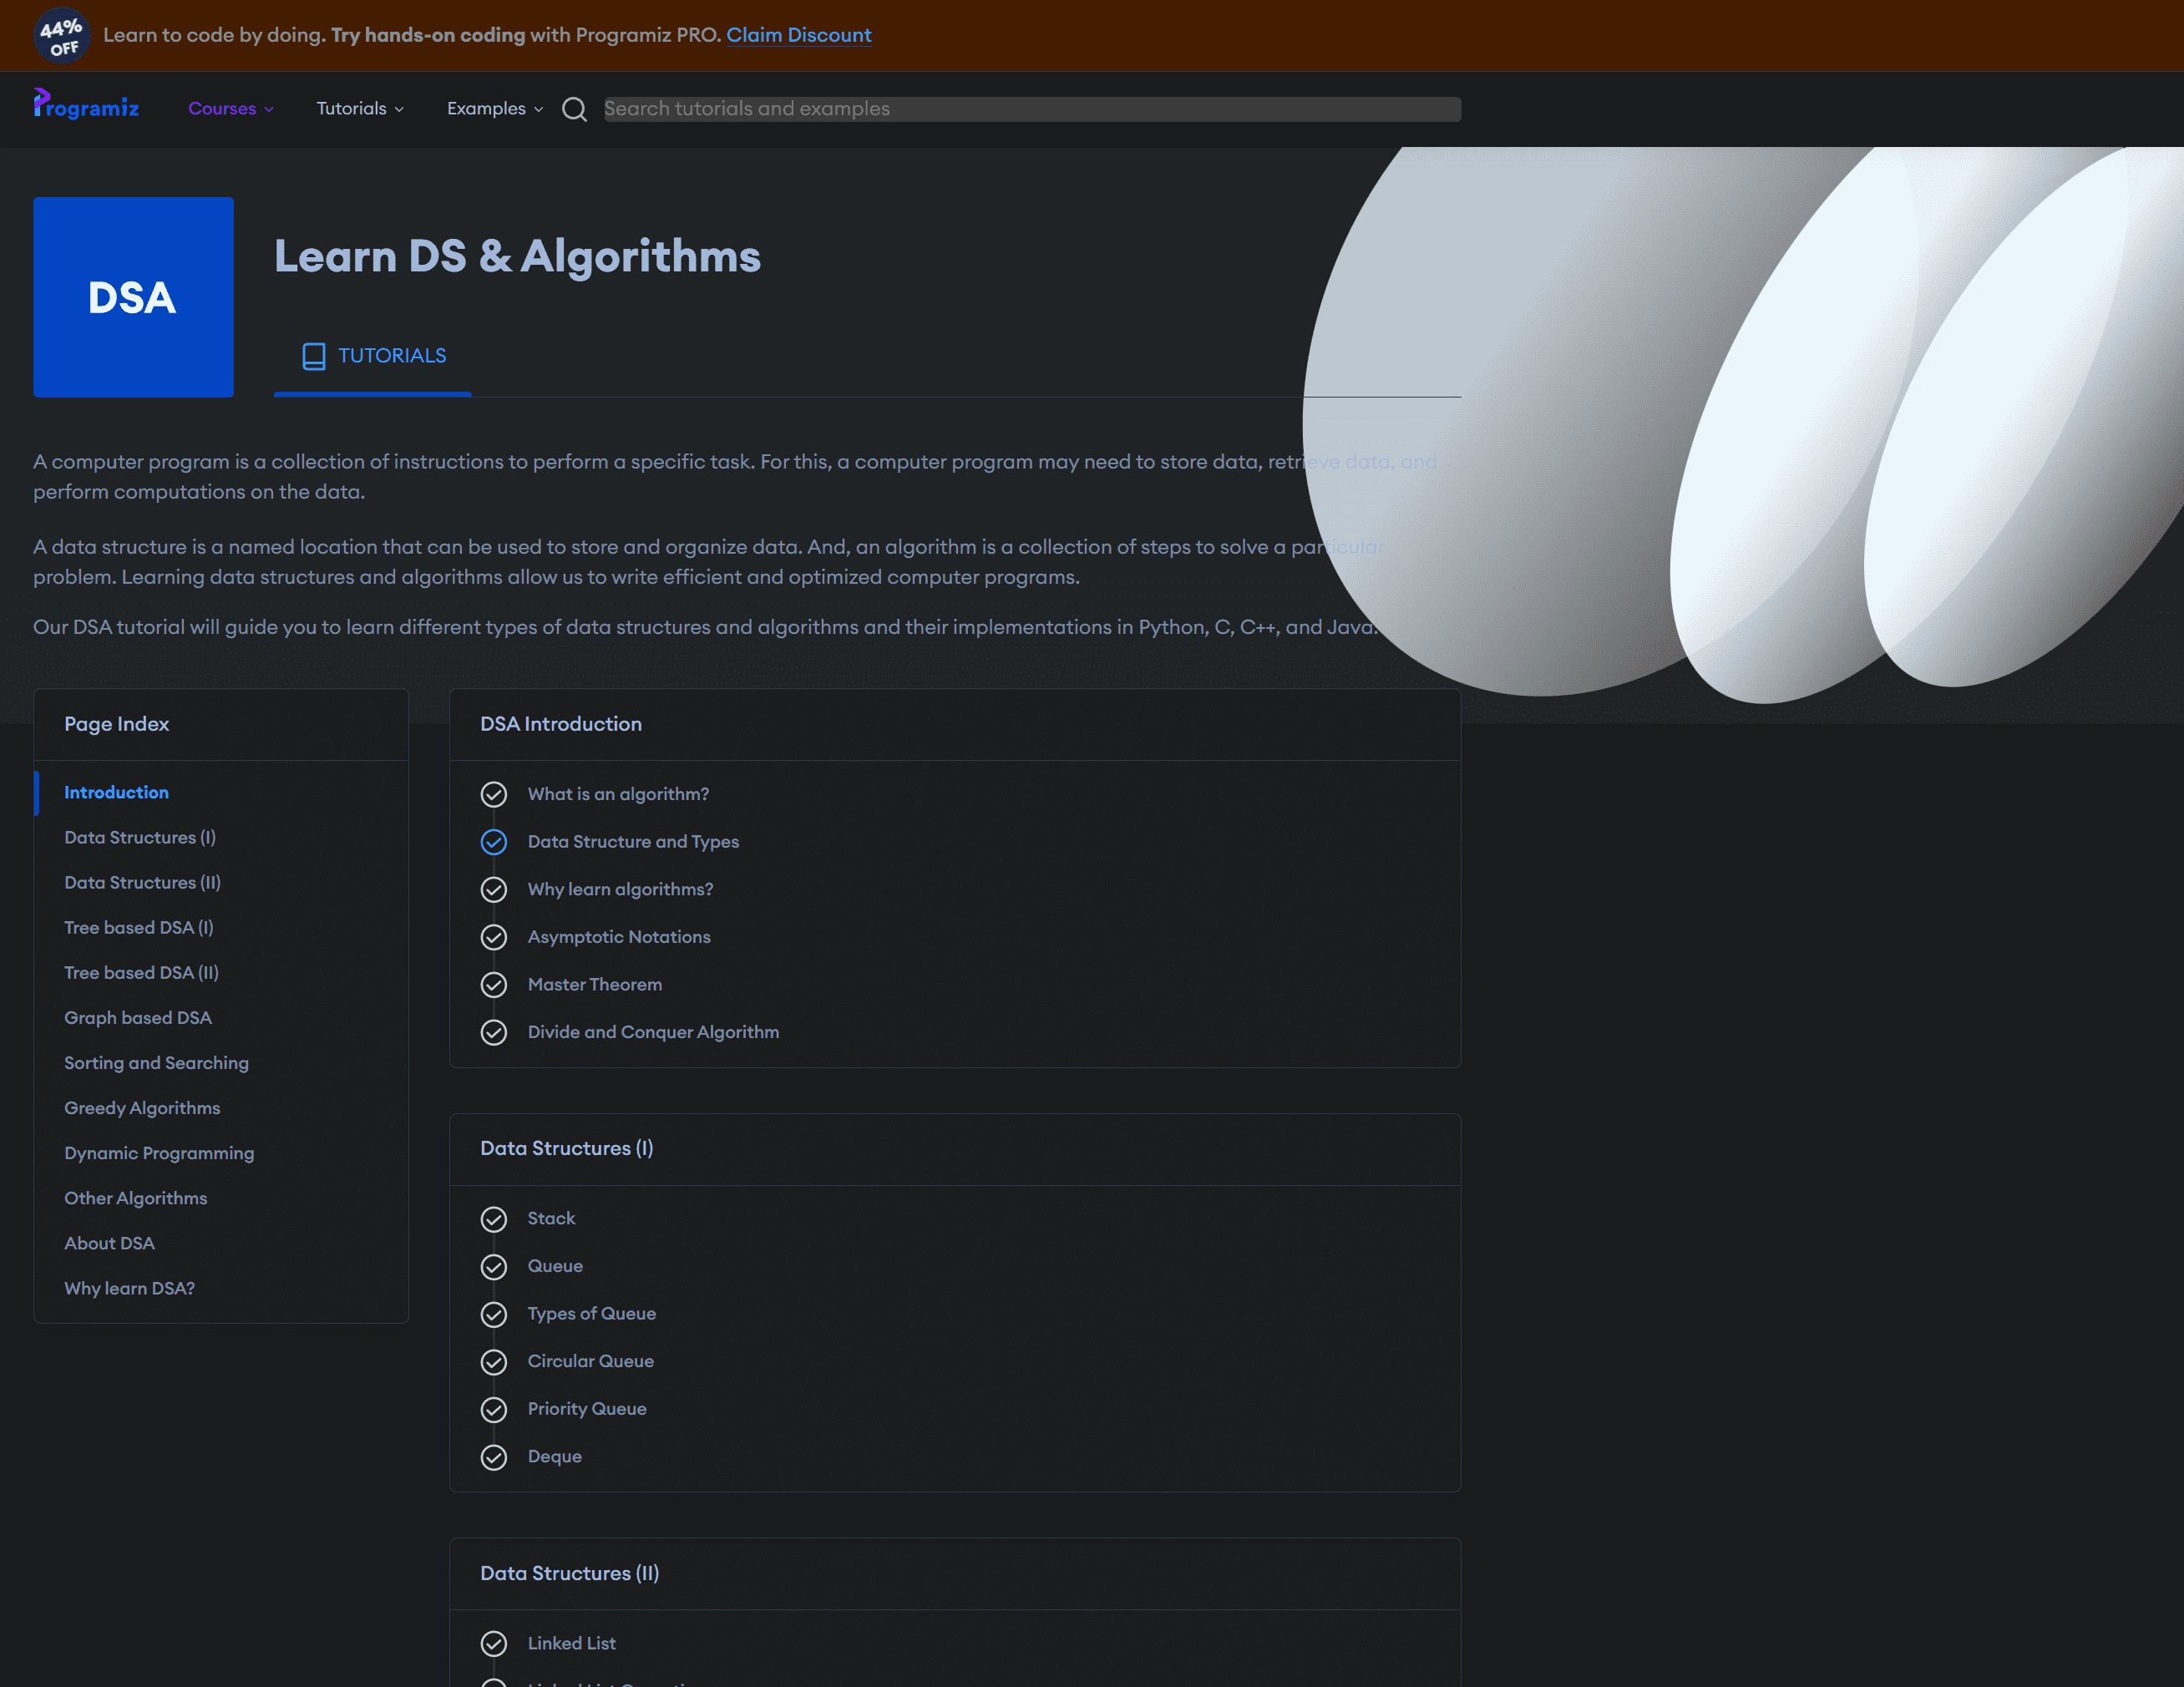Viewport: 2184px width, 1687px height.
Task: Go to Greedy Algorithms section
Action: click(x=142, y=1107)
